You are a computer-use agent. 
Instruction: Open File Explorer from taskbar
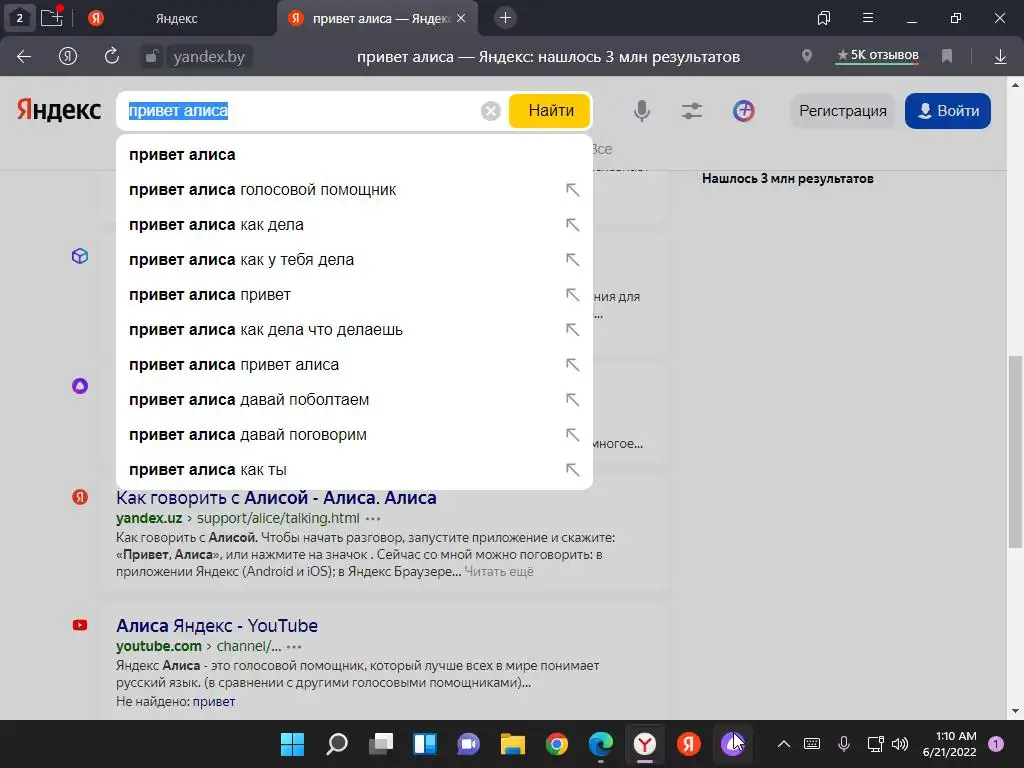tap(513, 744)
